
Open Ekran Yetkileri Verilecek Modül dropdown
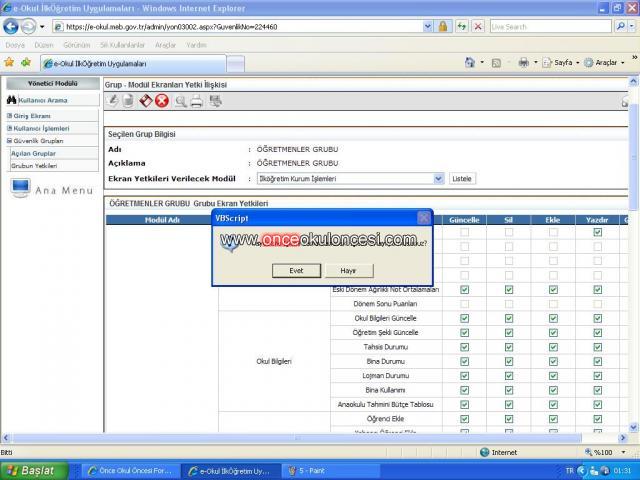(439, 179)
